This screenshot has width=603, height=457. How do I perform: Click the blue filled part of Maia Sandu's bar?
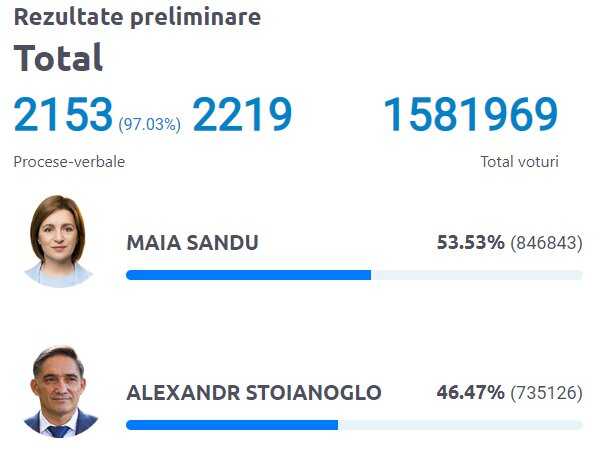pos(248,275)
